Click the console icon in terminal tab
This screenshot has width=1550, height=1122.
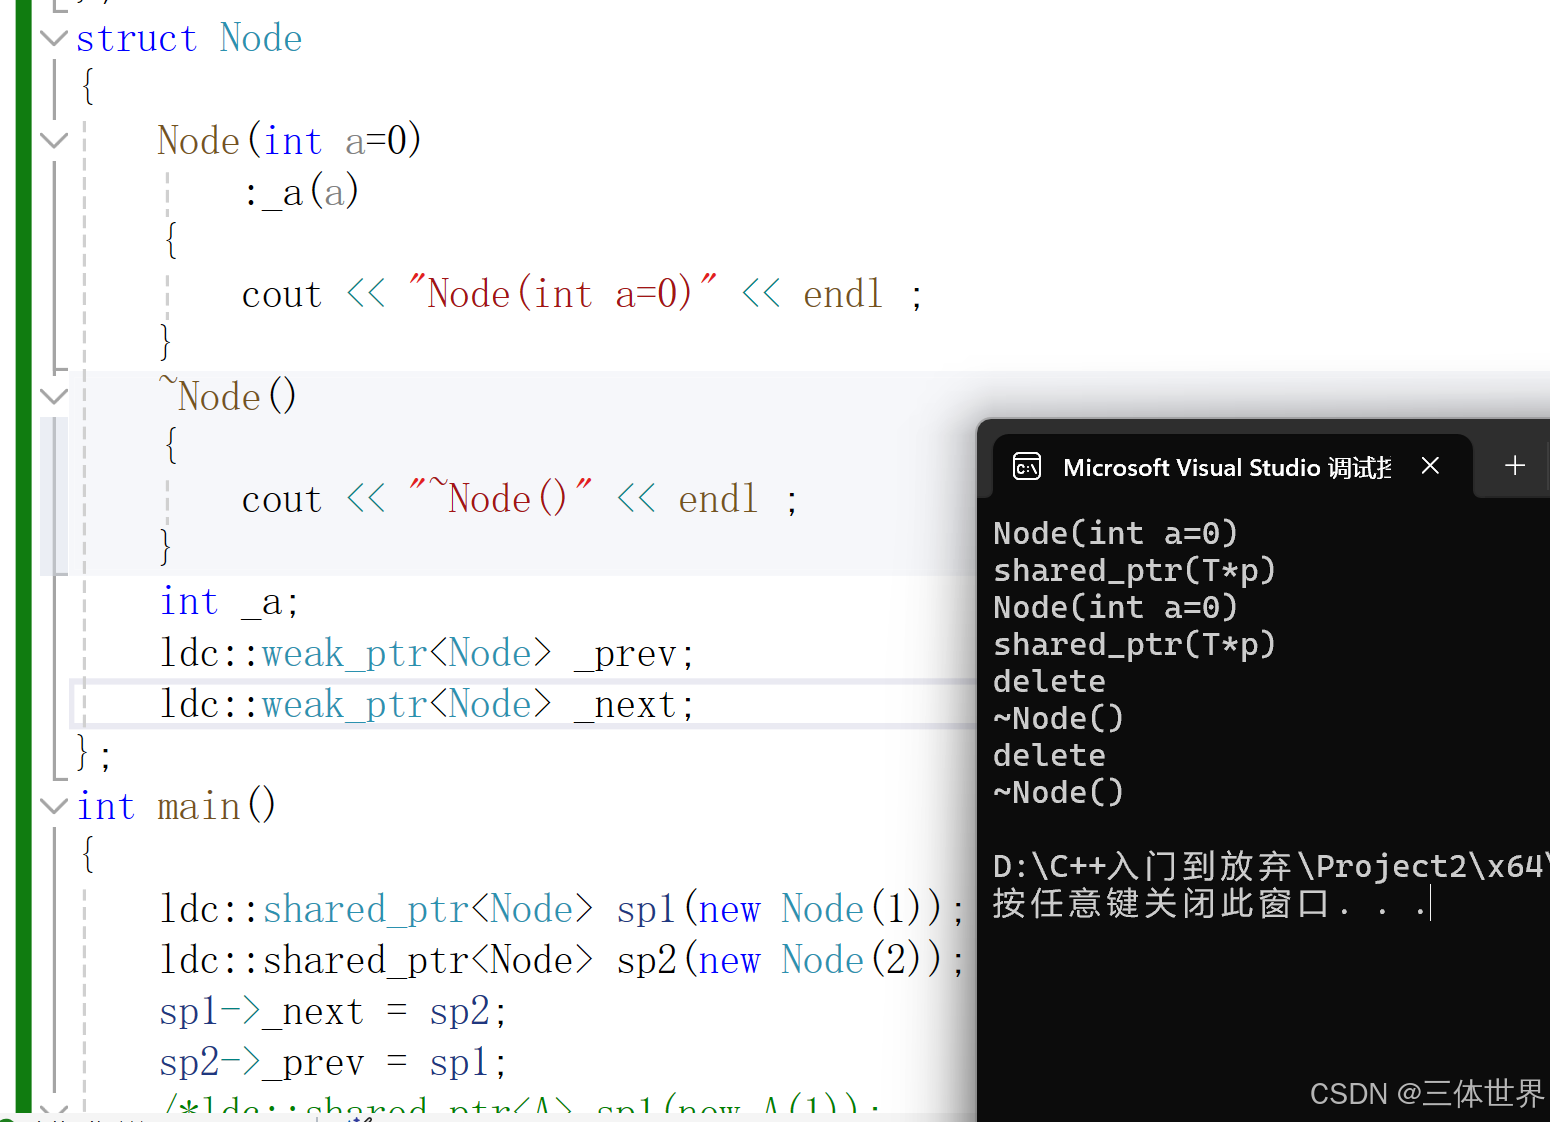click(1027, 467)
